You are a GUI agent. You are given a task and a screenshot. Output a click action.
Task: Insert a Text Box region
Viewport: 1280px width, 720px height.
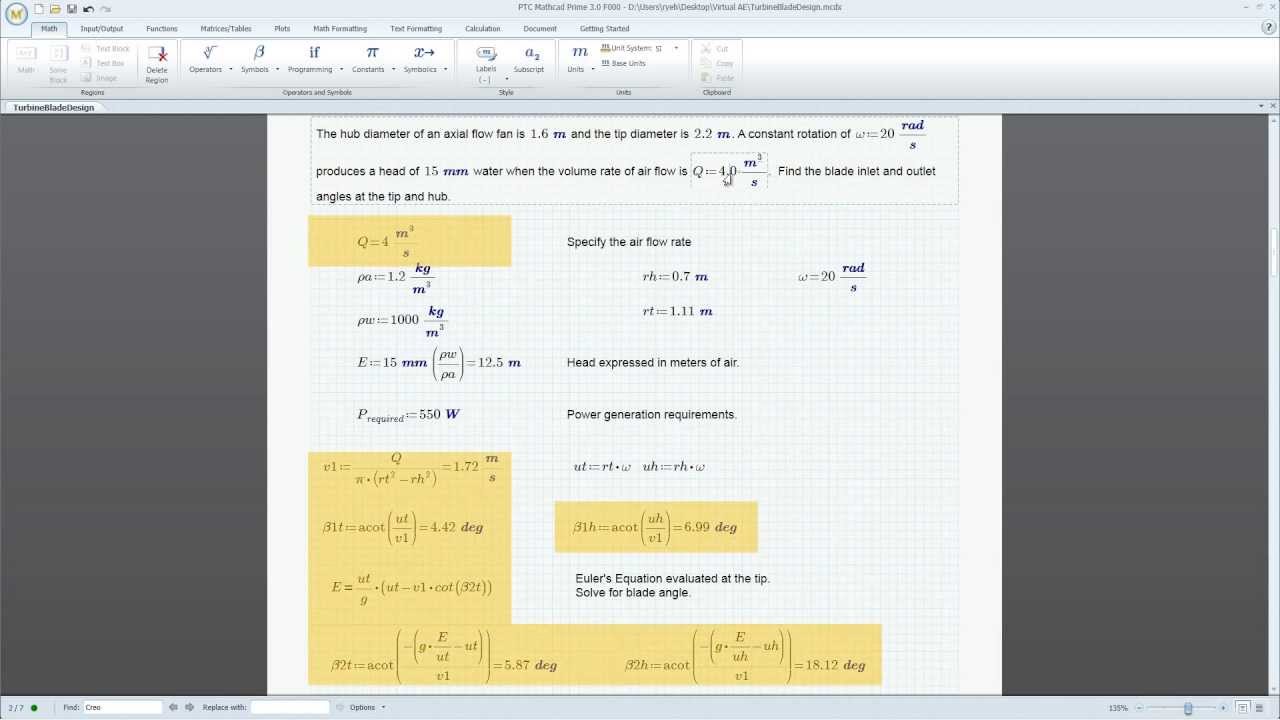point(103,63)
